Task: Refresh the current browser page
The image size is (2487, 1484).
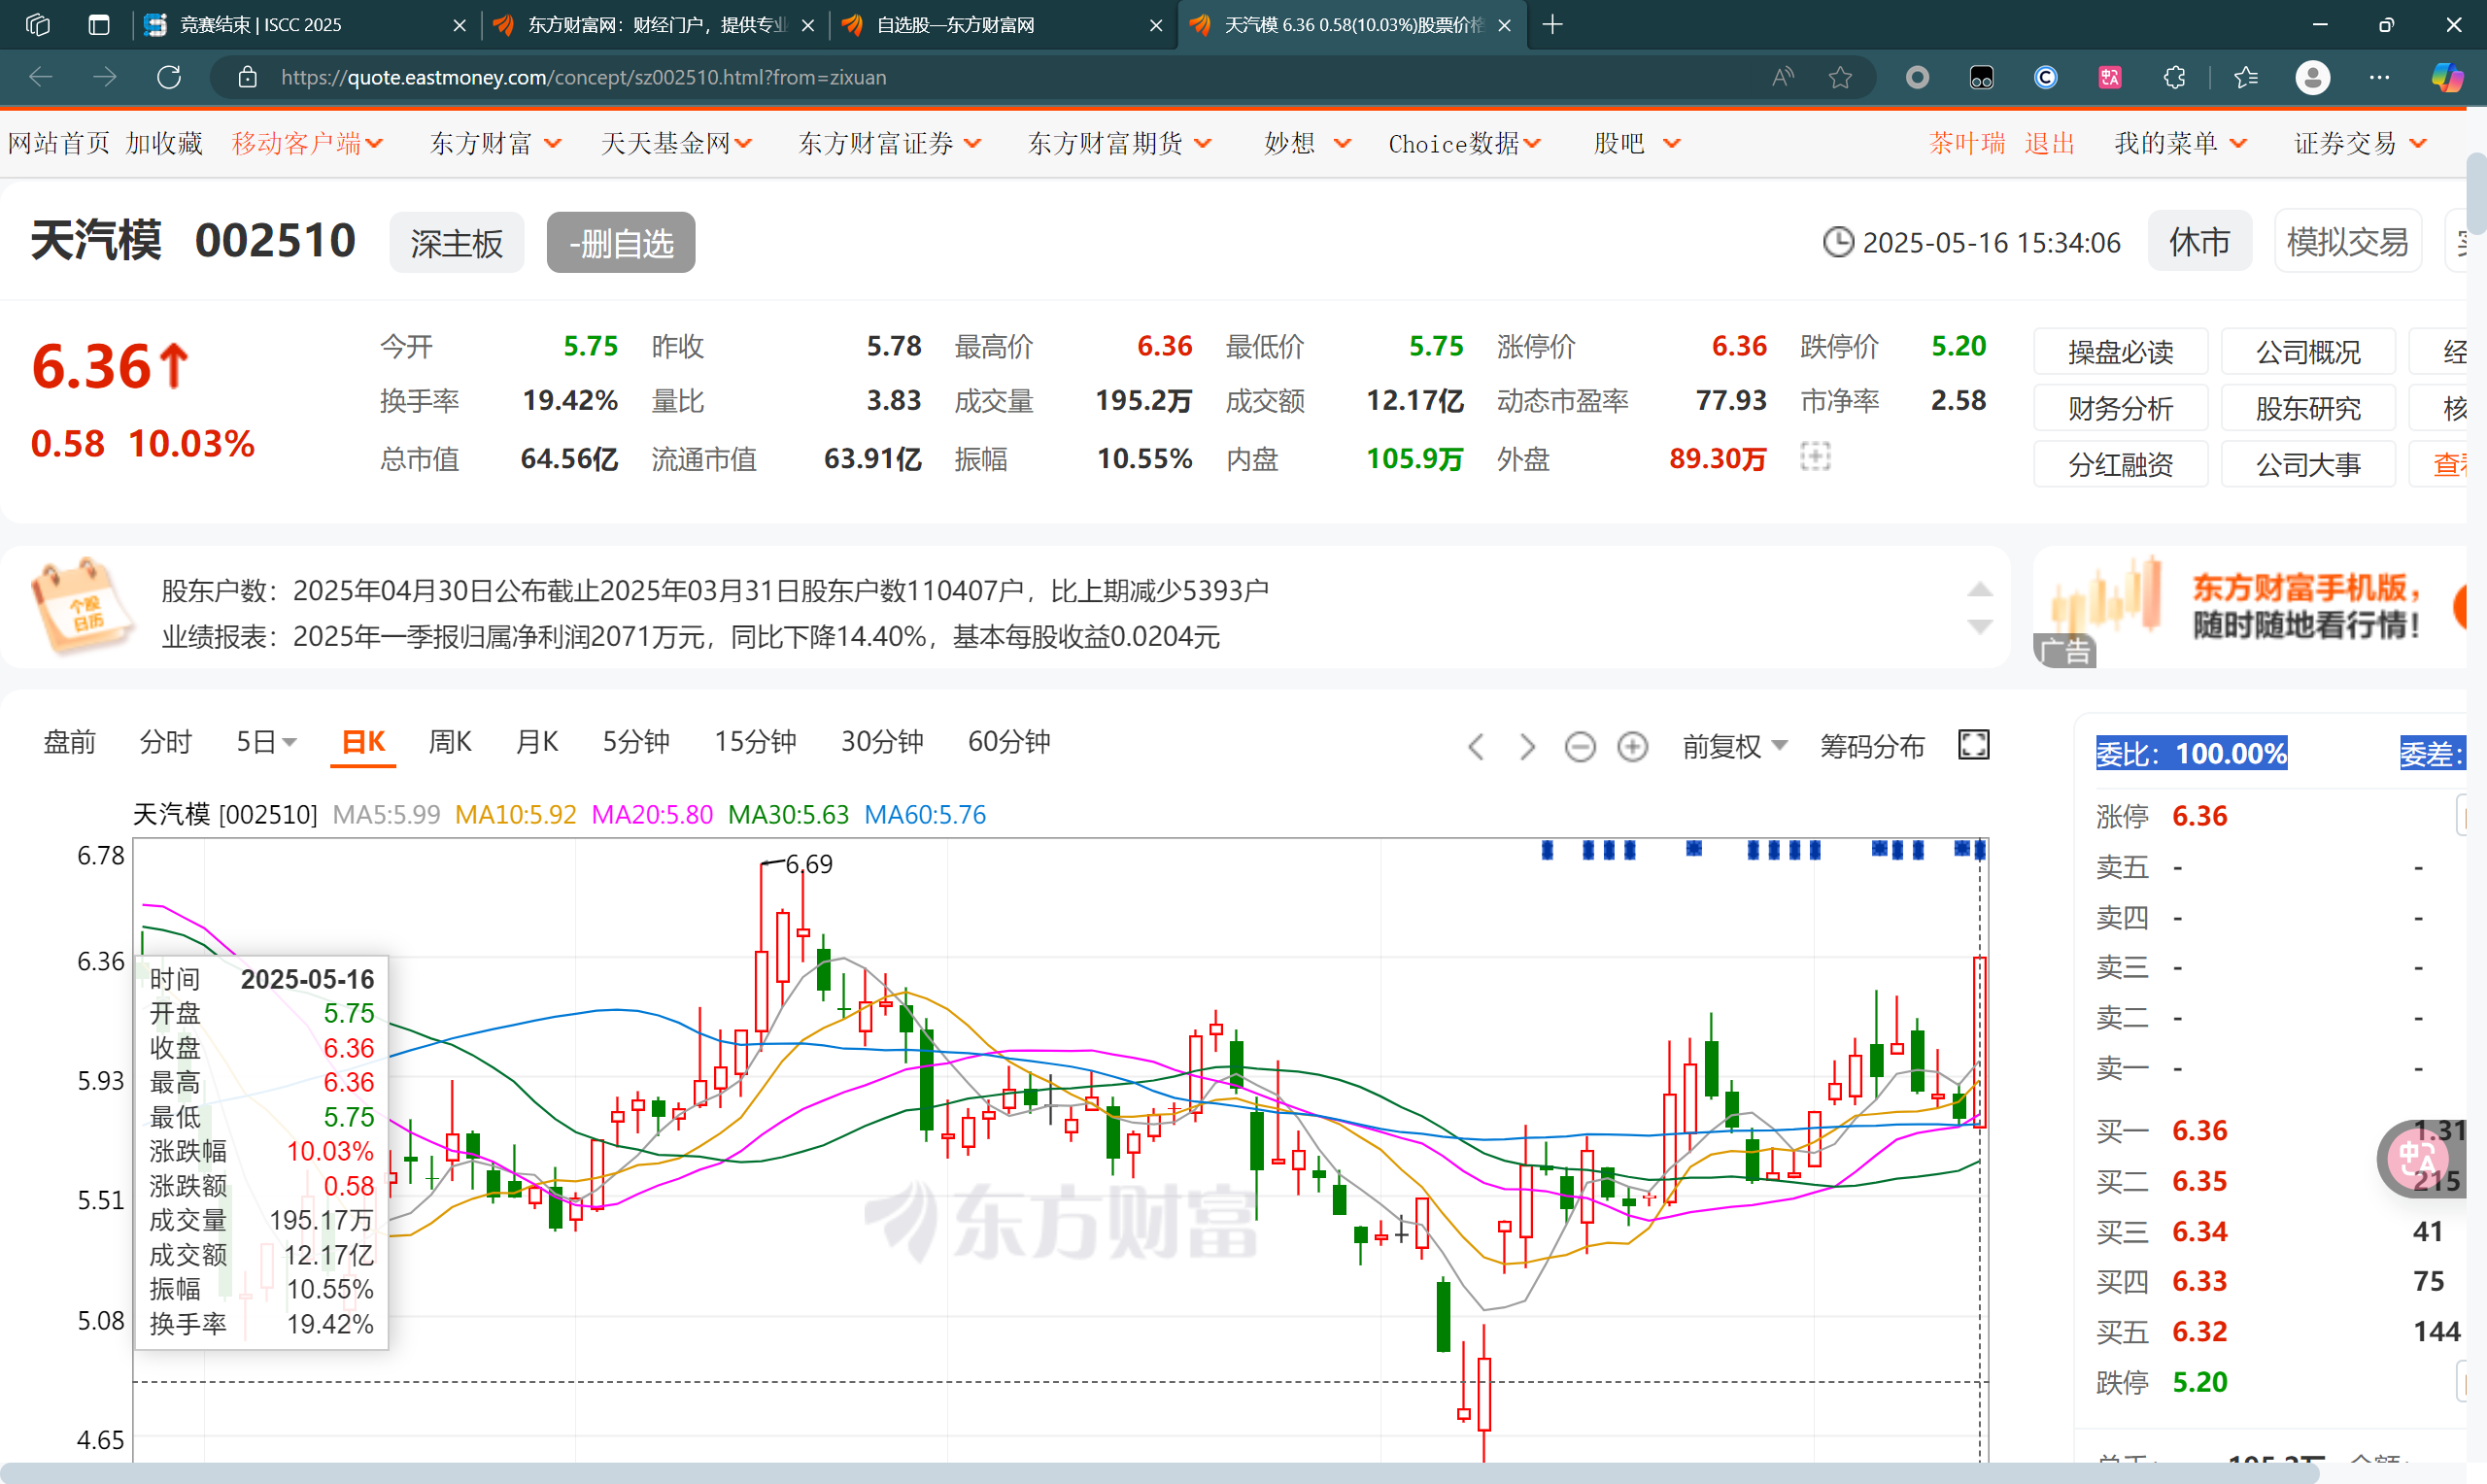Action: click(x=169, y=77)
